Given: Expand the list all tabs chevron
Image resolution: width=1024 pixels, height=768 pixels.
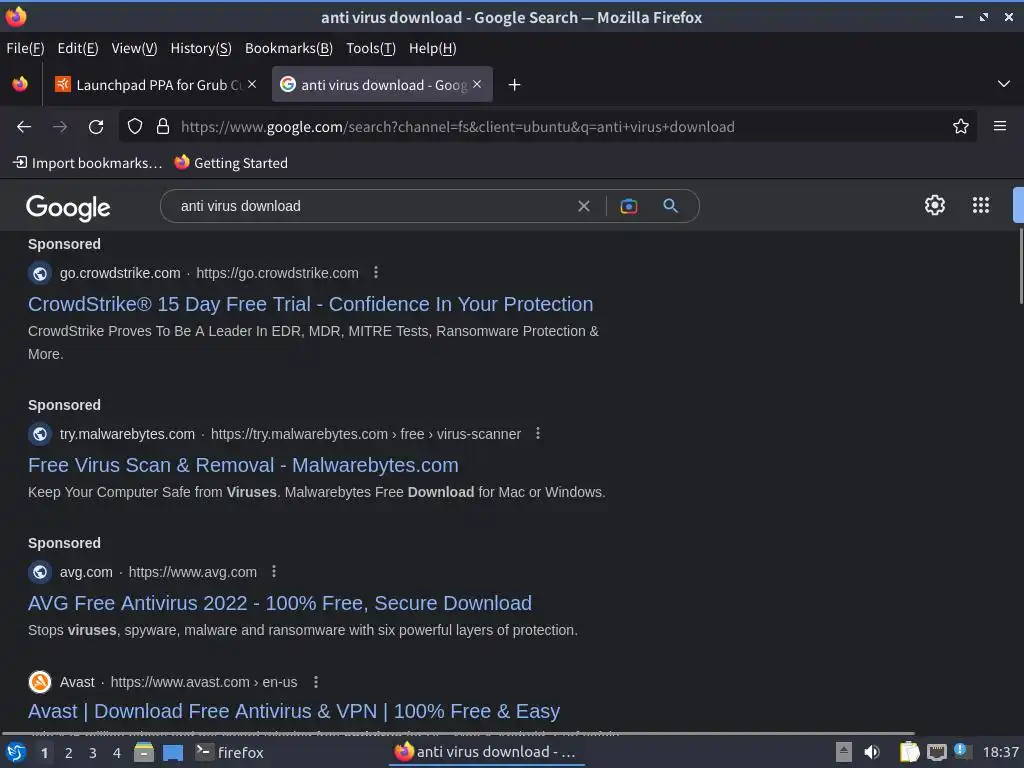Looking at the screenshot, I should (1004, 84).
